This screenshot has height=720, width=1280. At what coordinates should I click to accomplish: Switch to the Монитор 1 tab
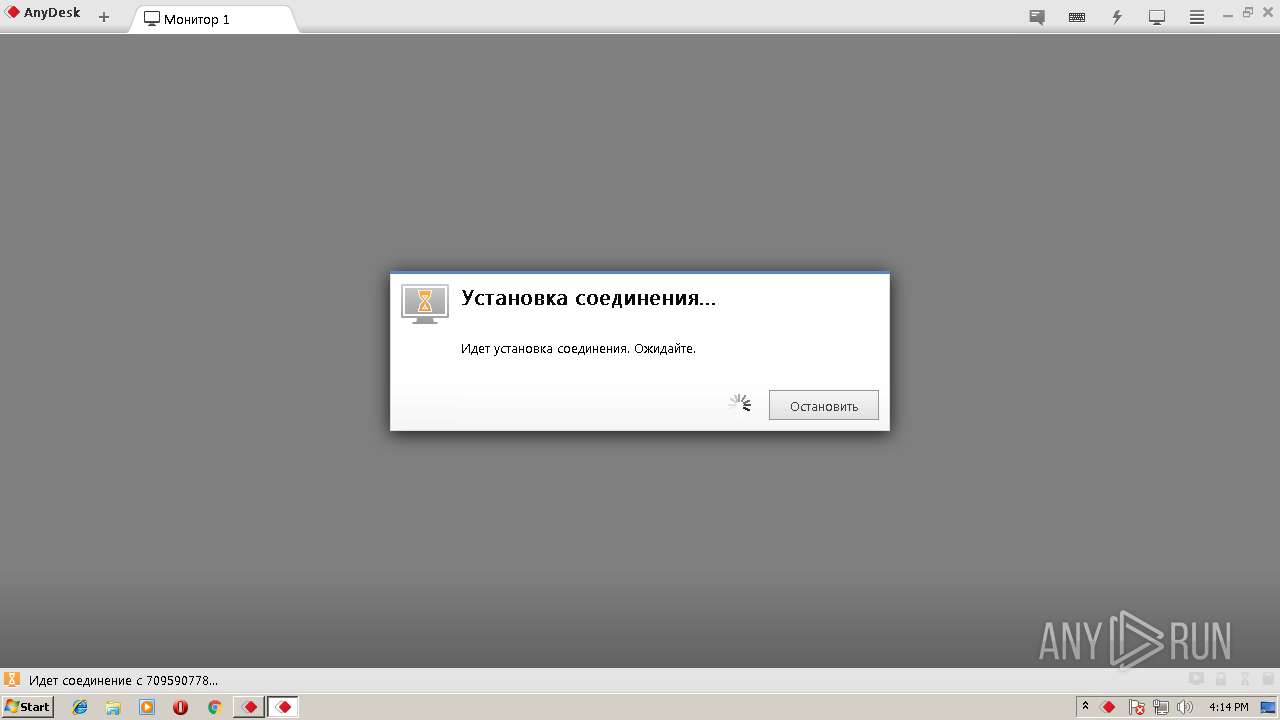pyautogui.click(x=214, y=19)
